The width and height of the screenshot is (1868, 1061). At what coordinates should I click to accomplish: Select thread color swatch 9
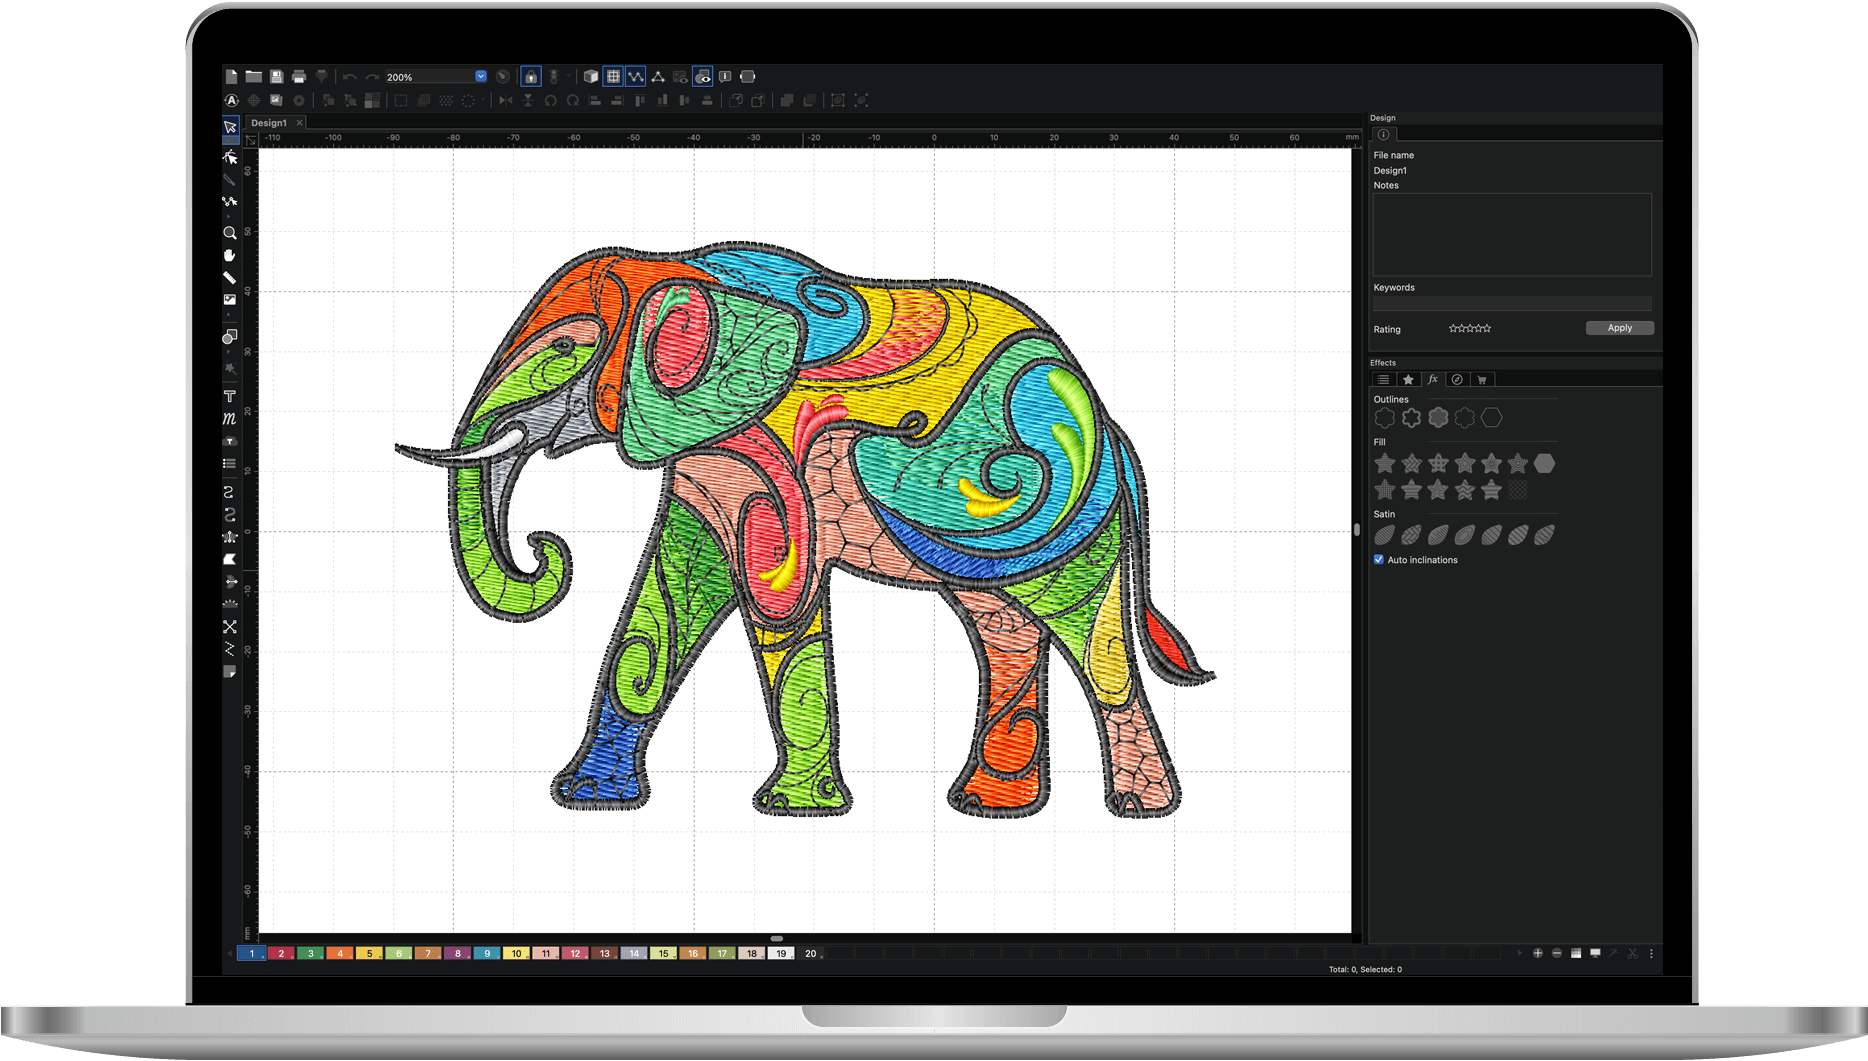[x=487, y=954]
